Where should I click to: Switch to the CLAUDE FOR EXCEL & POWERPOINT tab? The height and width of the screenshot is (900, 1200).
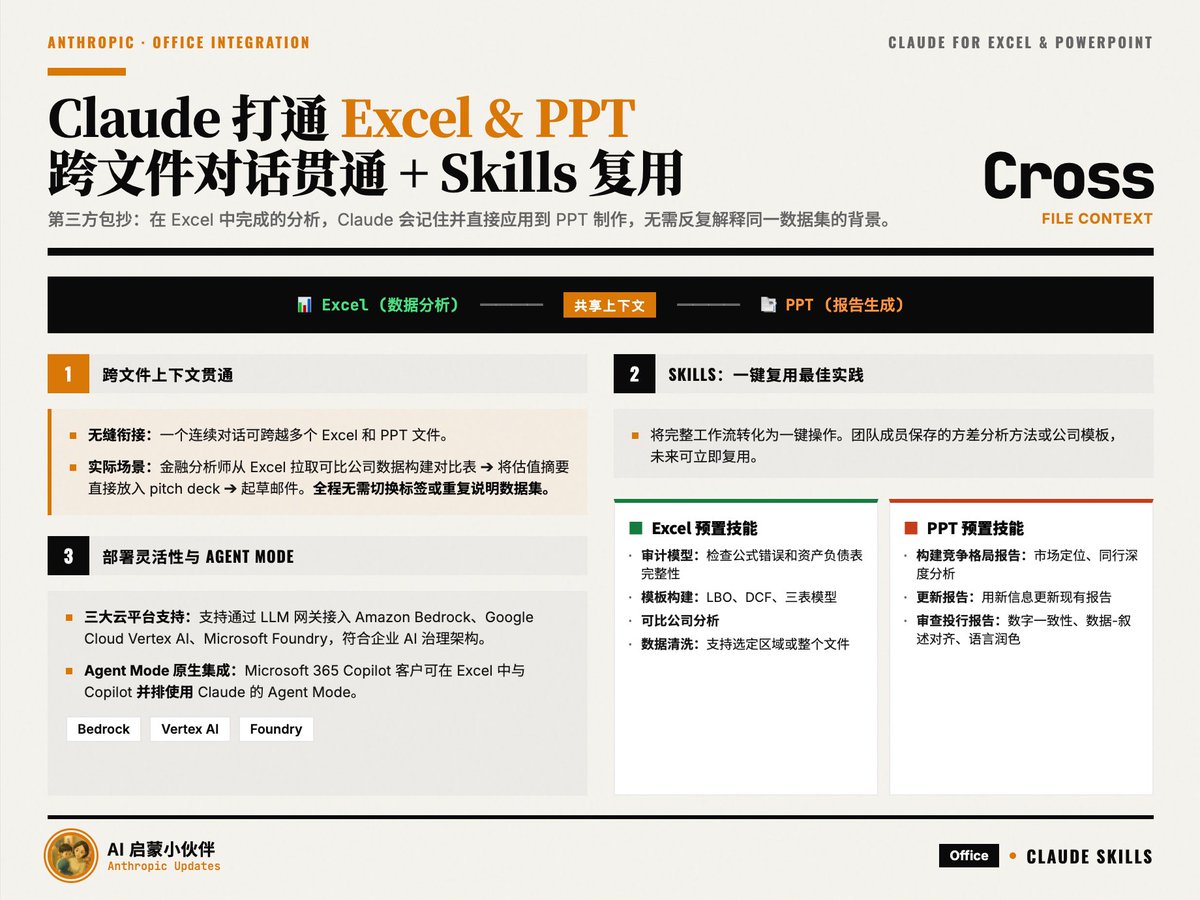(x=1020, y=42)
